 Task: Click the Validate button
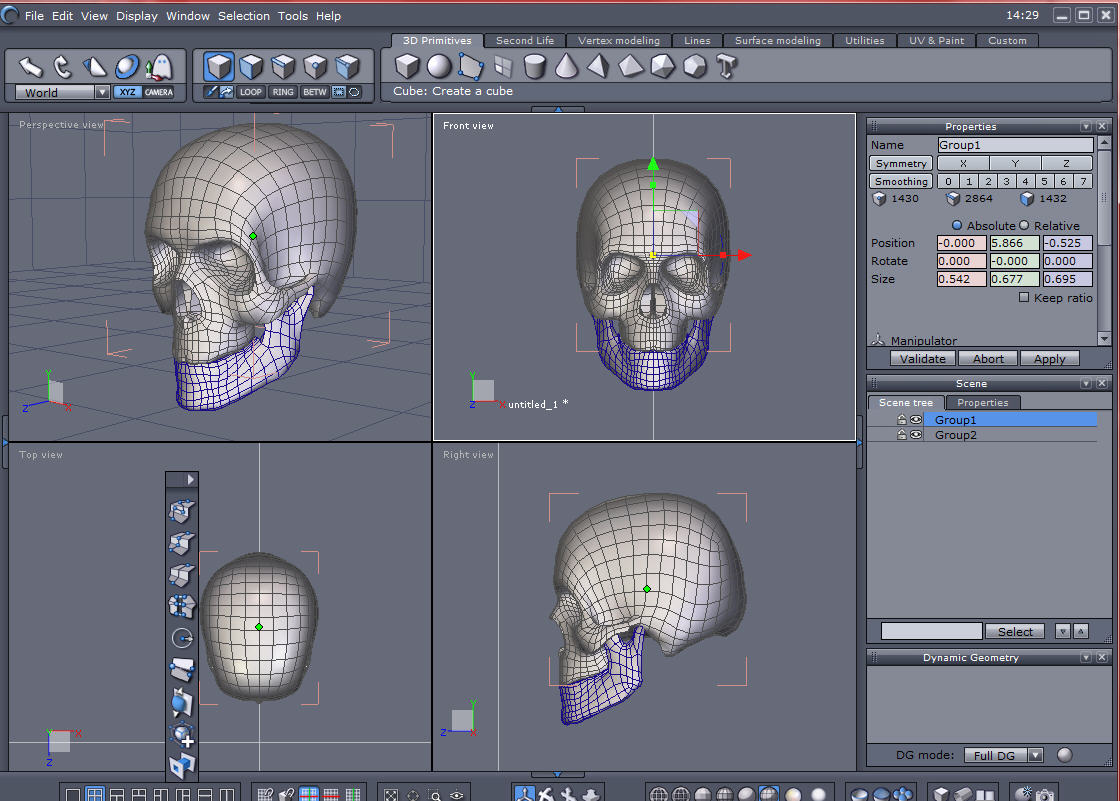pyautogui.click(x=922, y=359)
